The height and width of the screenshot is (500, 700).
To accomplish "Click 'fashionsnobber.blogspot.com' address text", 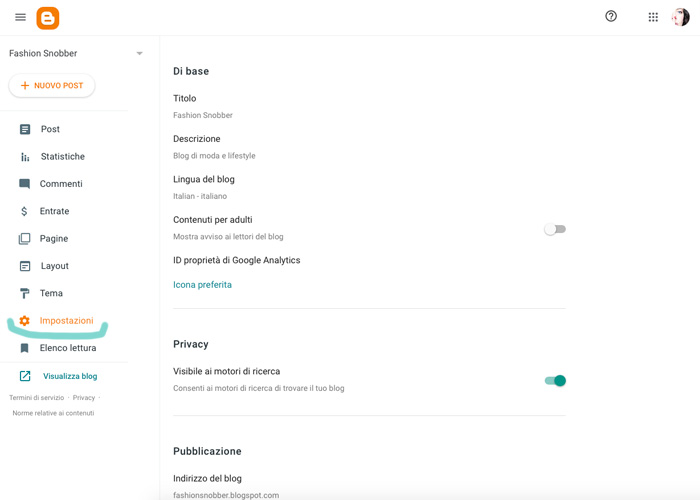I will pos(226,495).
